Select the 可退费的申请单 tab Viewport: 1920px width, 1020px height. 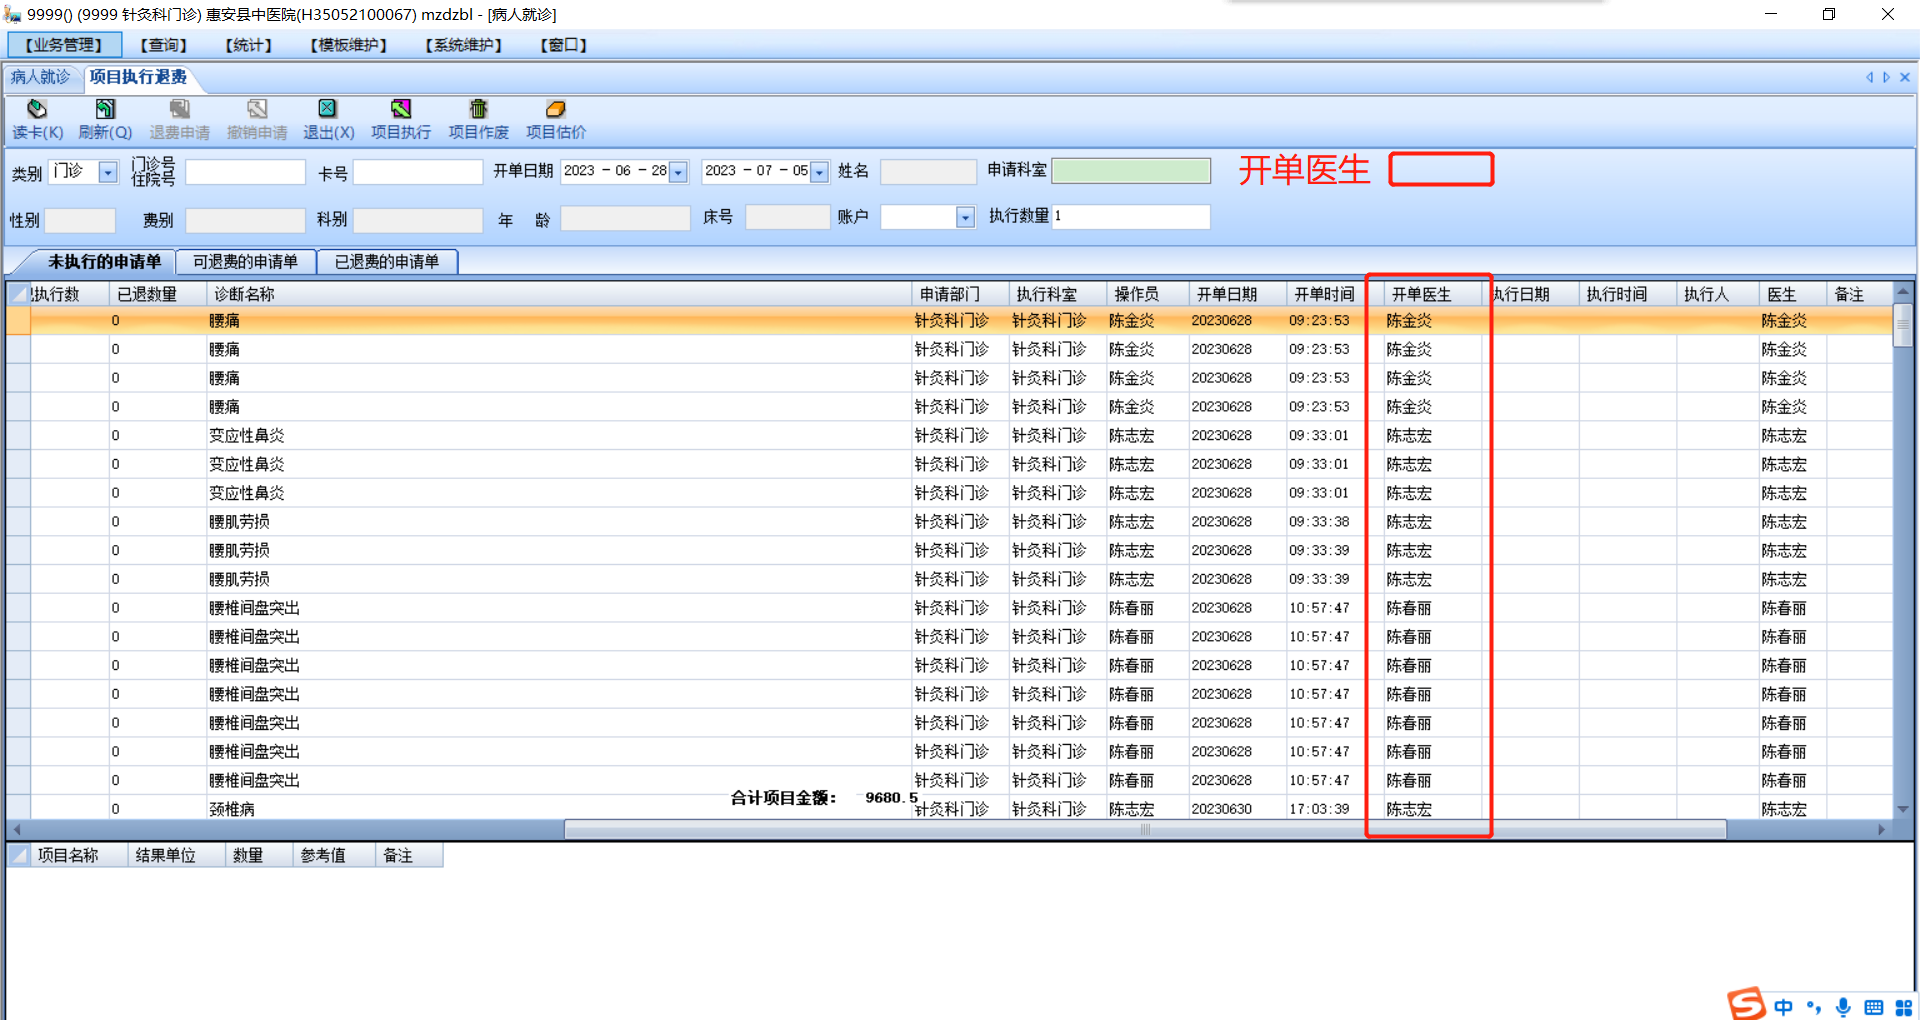[x=245, y=262]
